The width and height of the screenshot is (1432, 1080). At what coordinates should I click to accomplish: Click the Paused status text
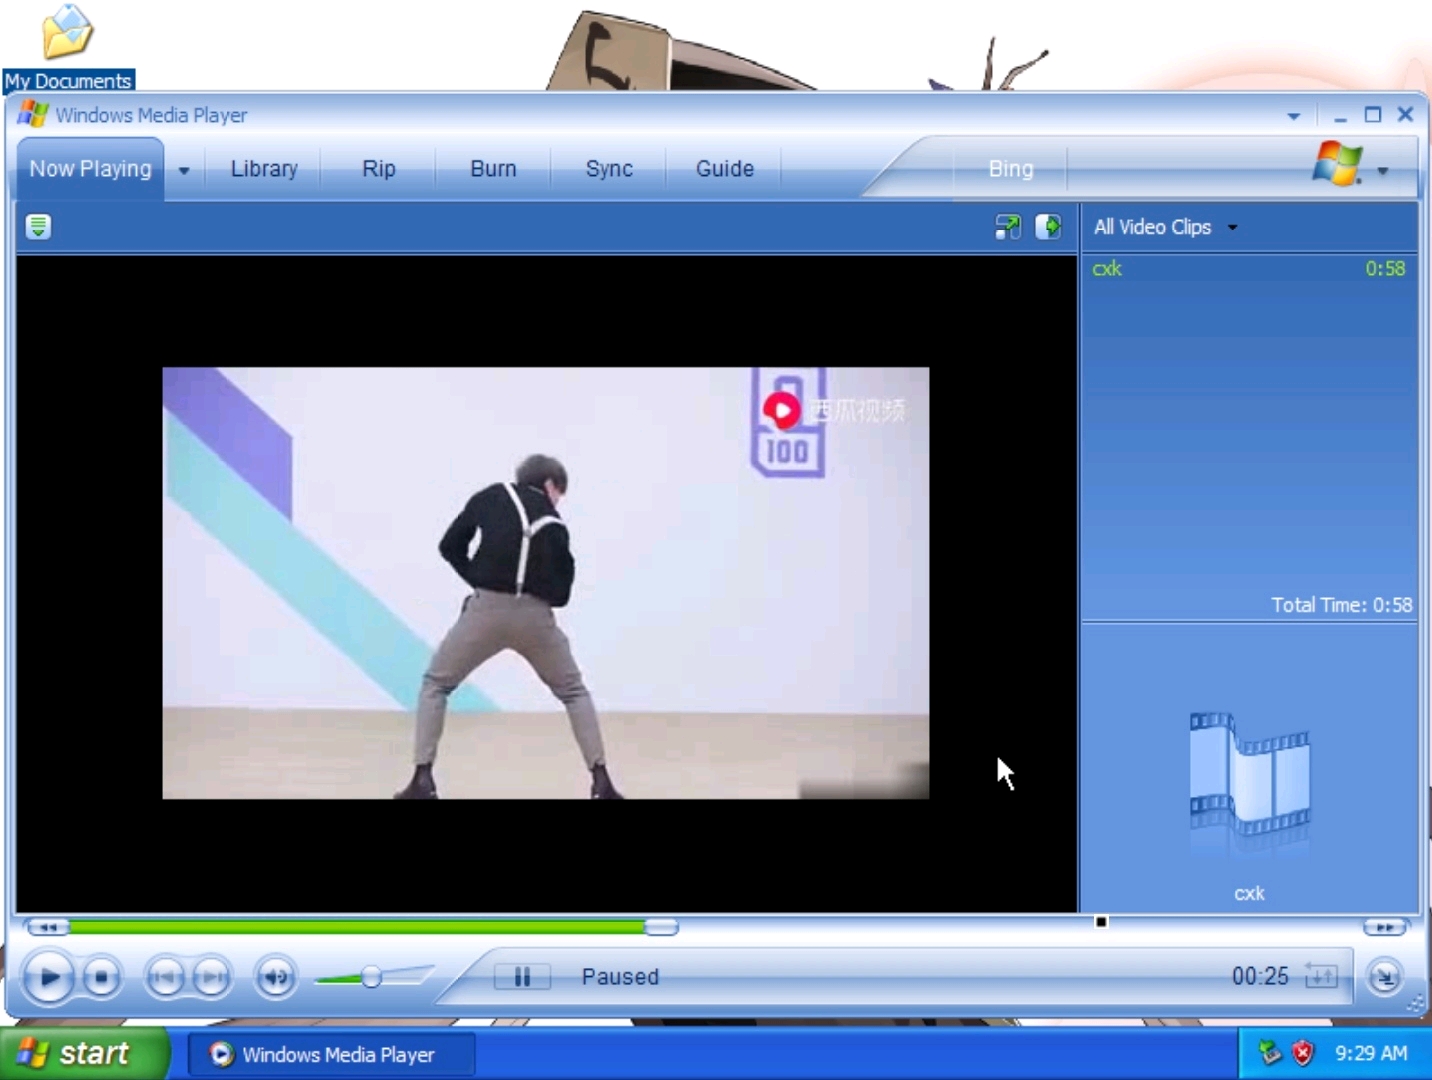pos(620,977)
